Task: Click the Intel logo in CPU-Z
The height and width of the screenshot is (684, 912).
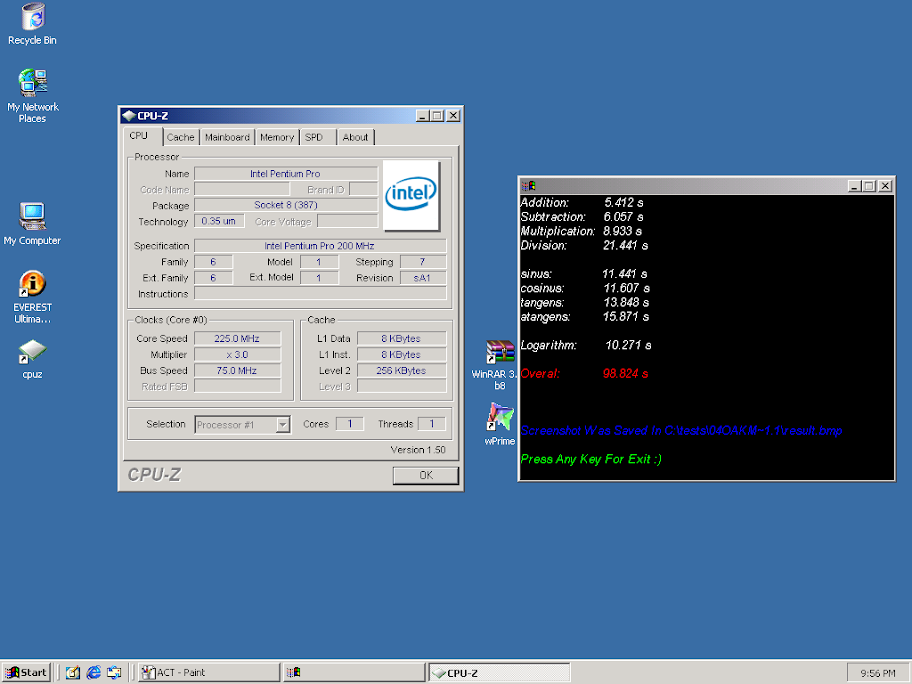Action: (411, 195)
